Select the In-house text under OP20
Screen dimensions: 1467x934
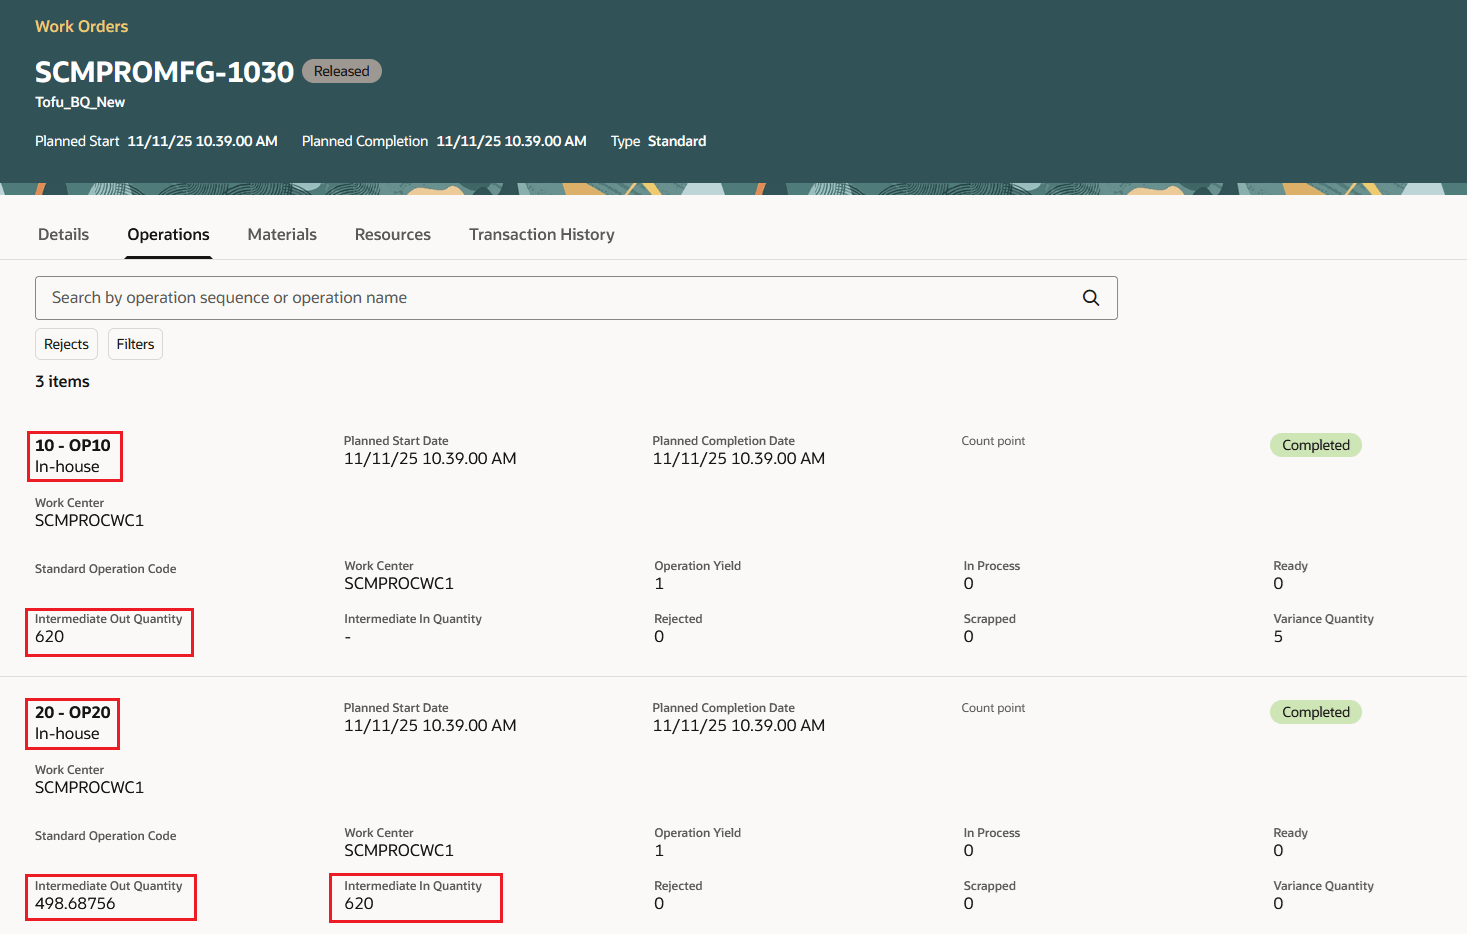pos(67,734)
